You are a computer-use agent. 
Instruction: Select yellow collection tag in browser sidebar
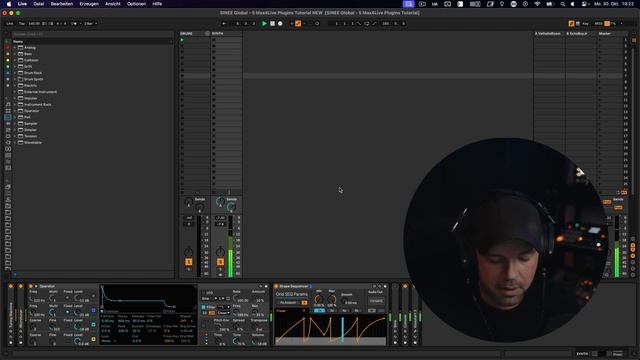[x=8, y=60]
